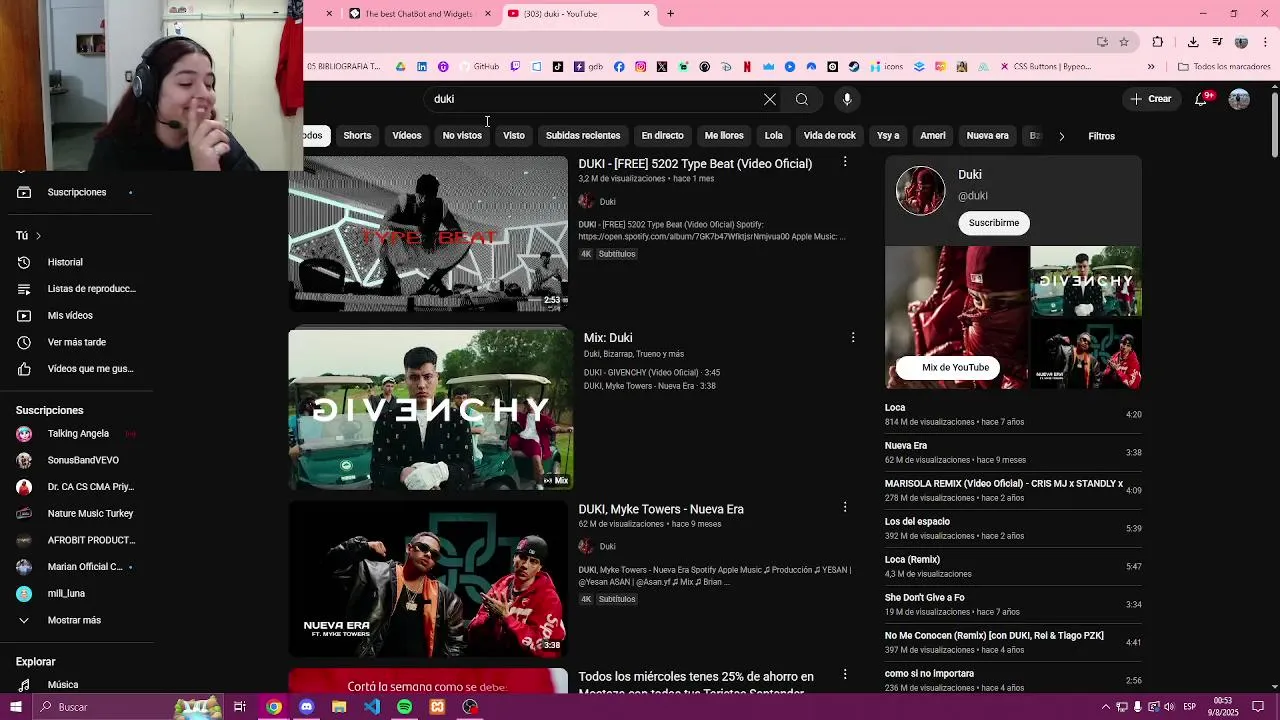Select the Subidas recientes filter chip
Viewport: 1280px width, 720px height.
(x=583, y=136)
